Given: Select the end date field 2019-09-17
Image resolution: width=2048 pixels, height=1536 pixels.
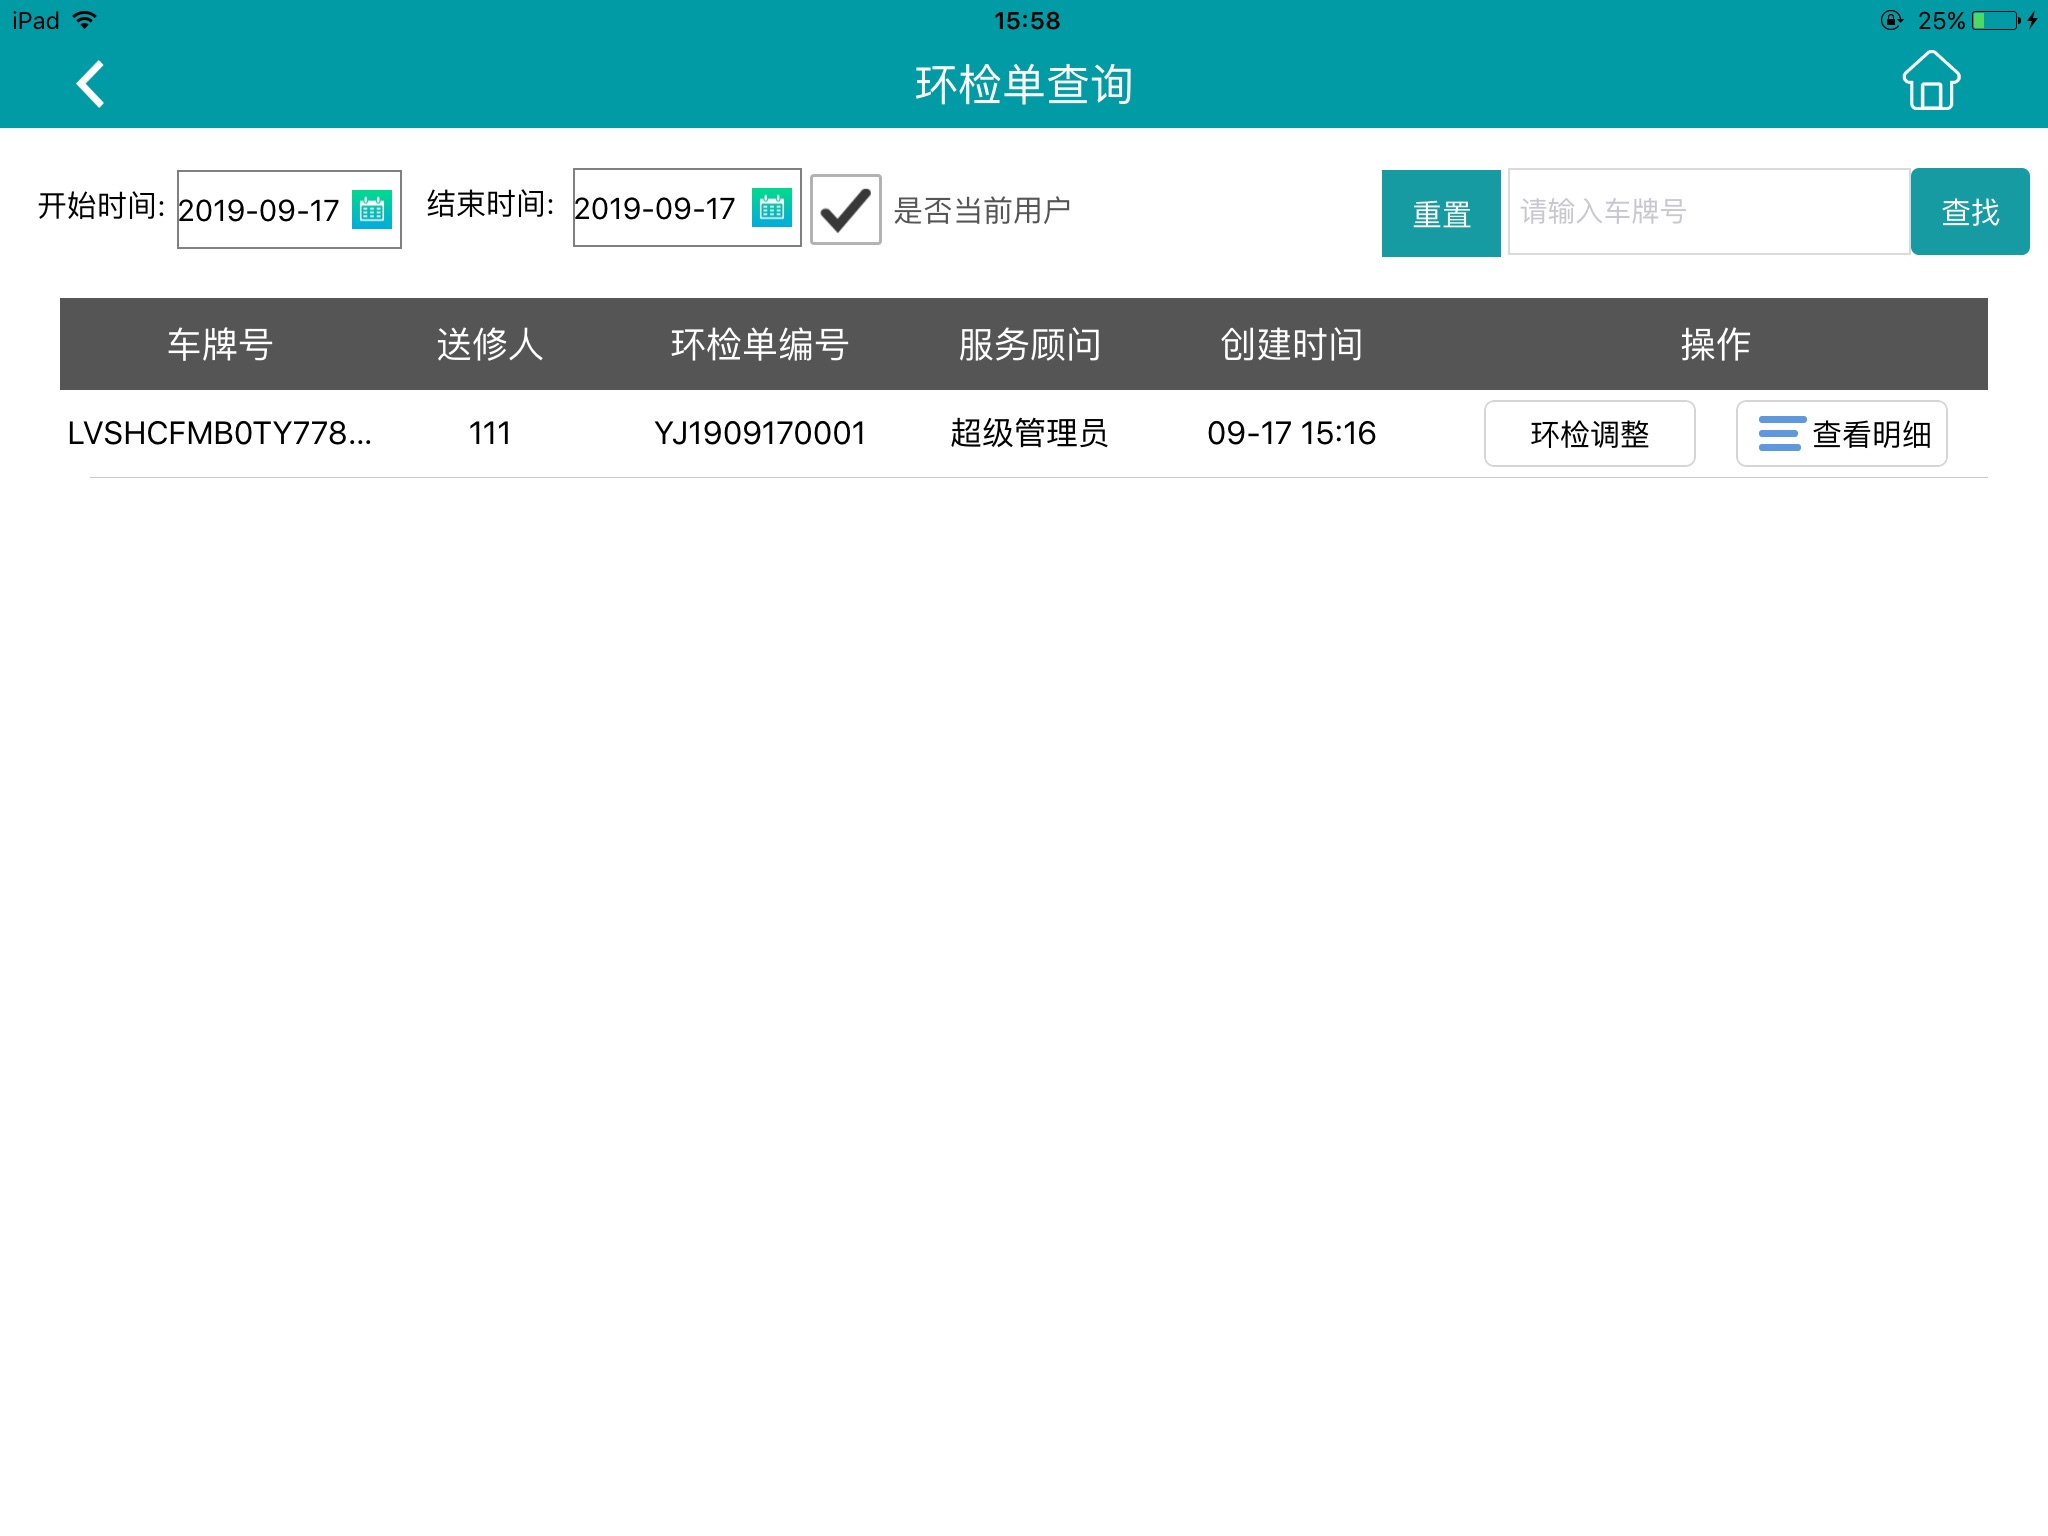Looking at the screenshot, I should (x=687, y=207).
